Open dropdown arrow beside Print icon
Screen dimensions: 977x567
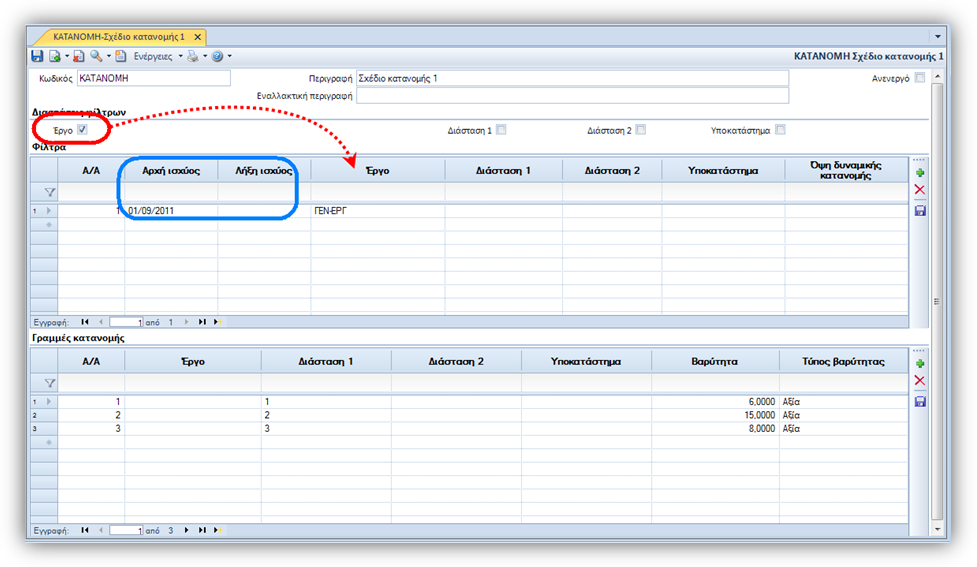(x=205, y=56)
